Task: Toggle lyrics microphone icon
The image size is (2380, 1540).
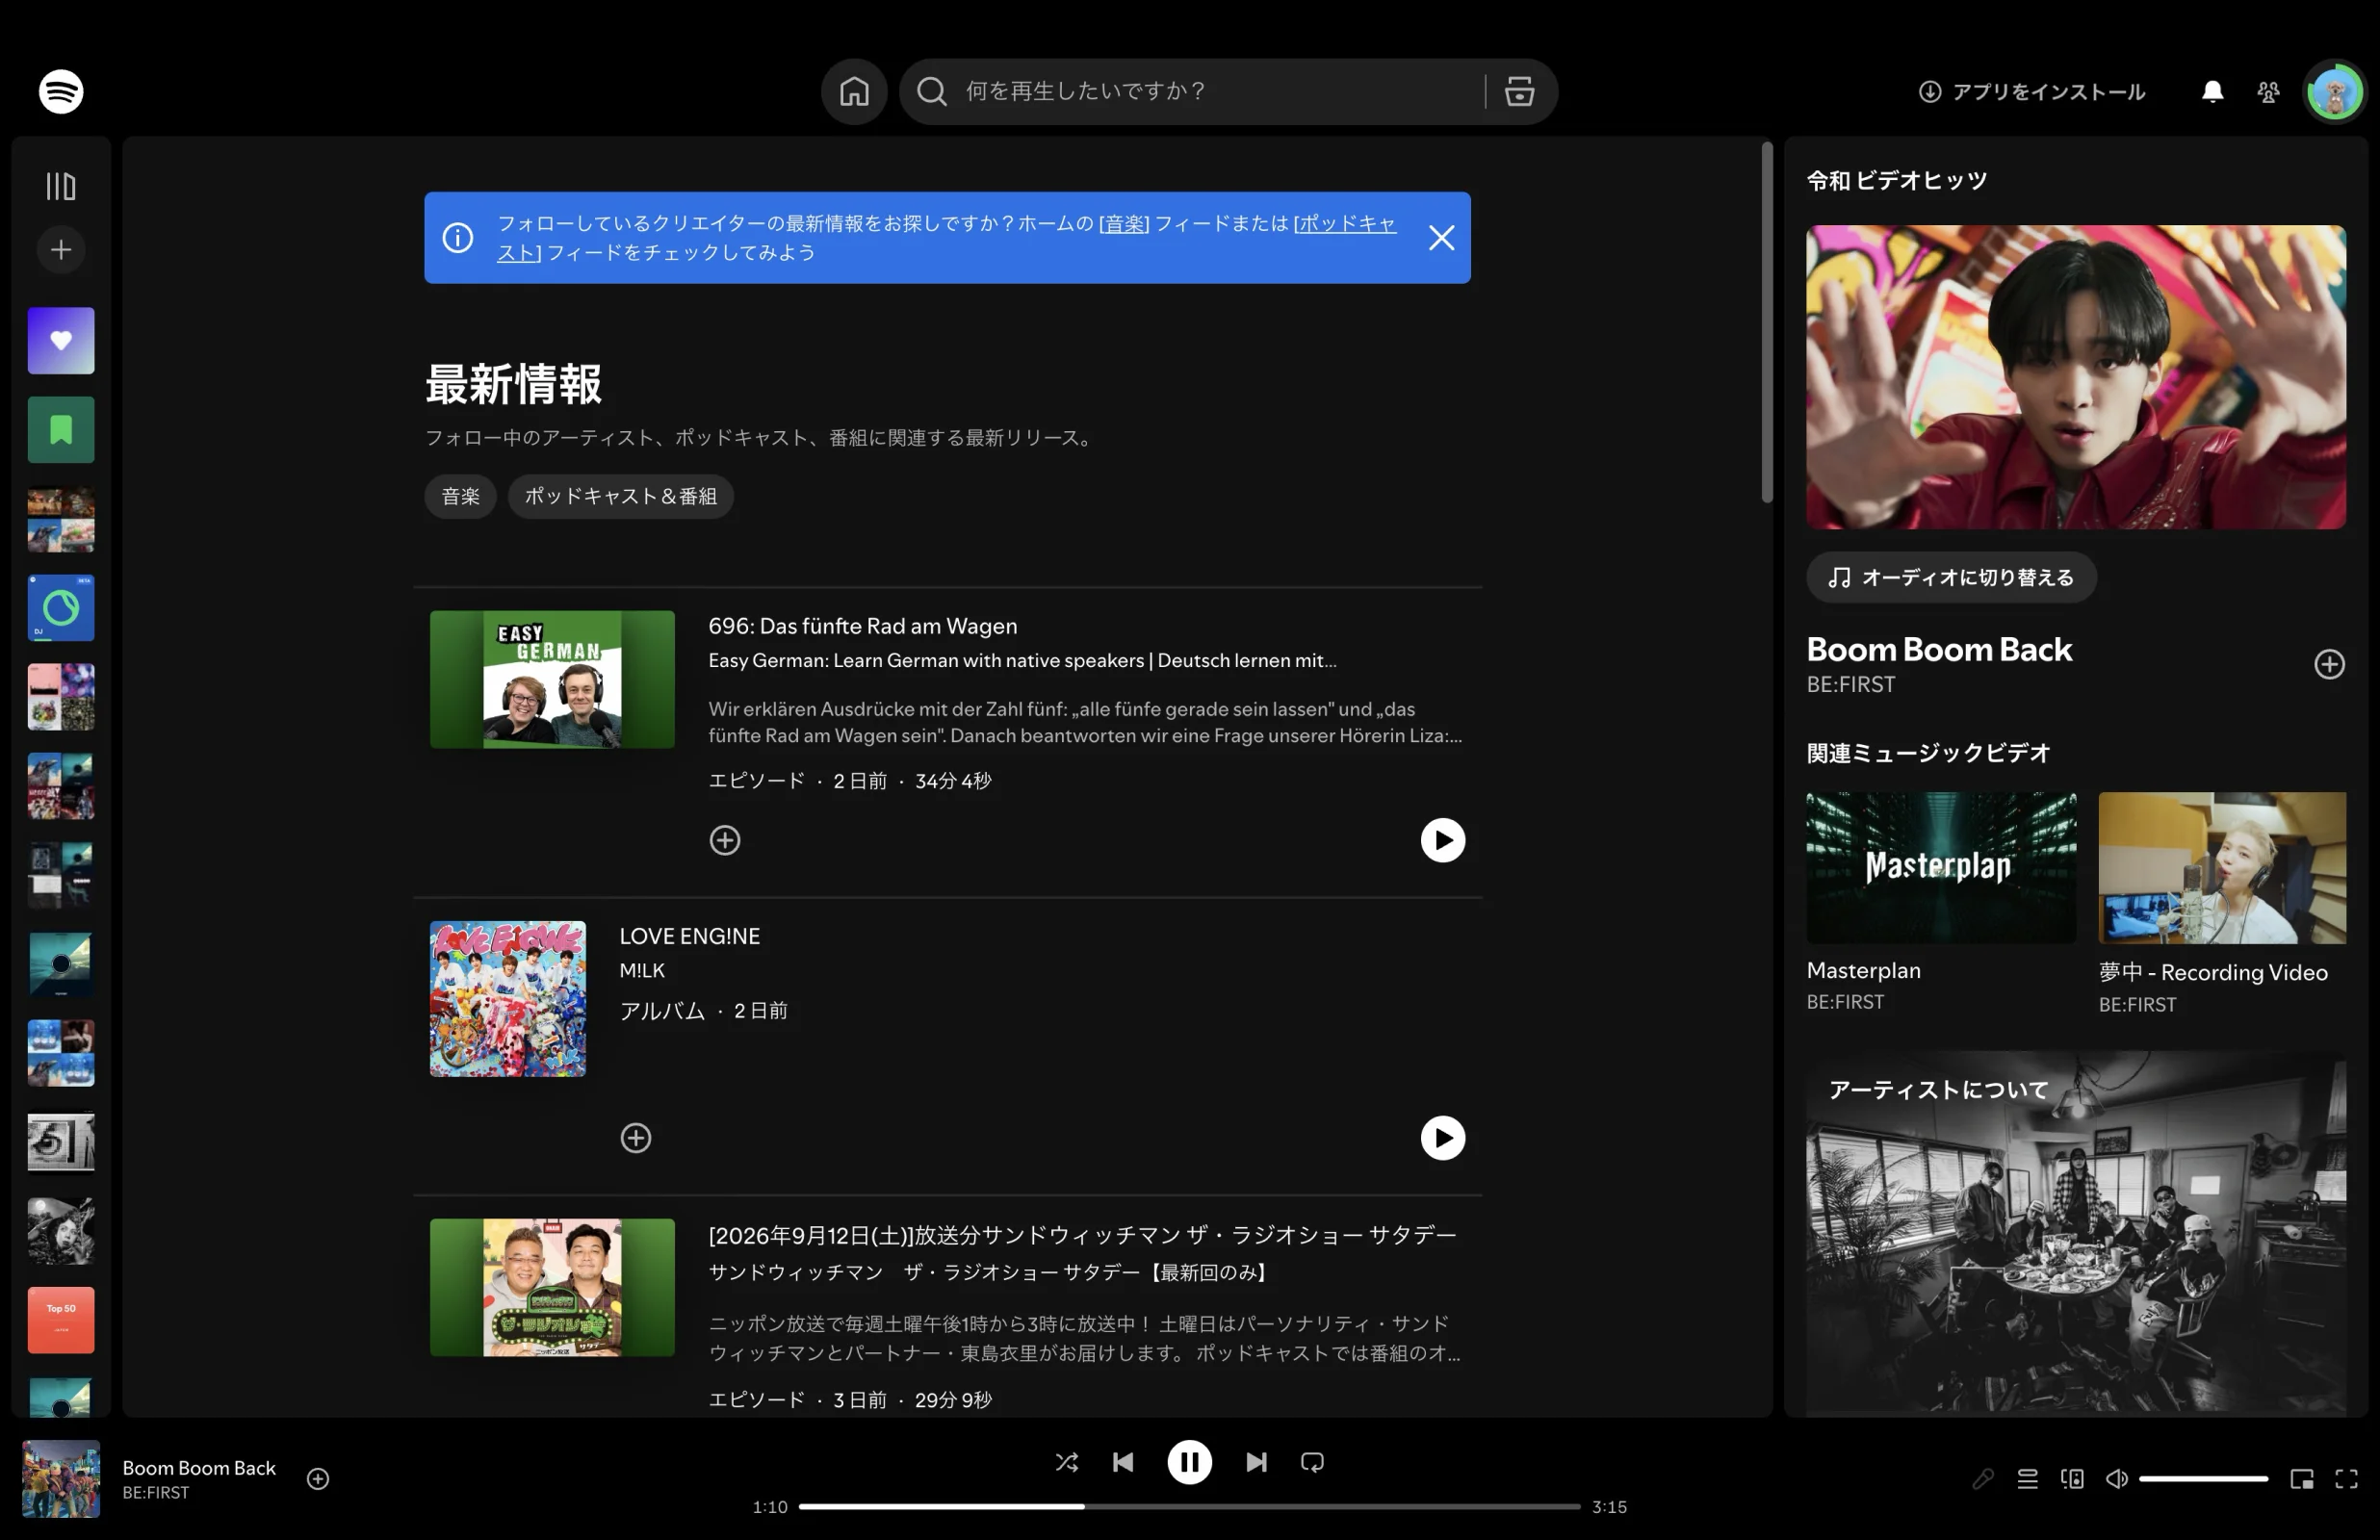Action: 1983,1479
